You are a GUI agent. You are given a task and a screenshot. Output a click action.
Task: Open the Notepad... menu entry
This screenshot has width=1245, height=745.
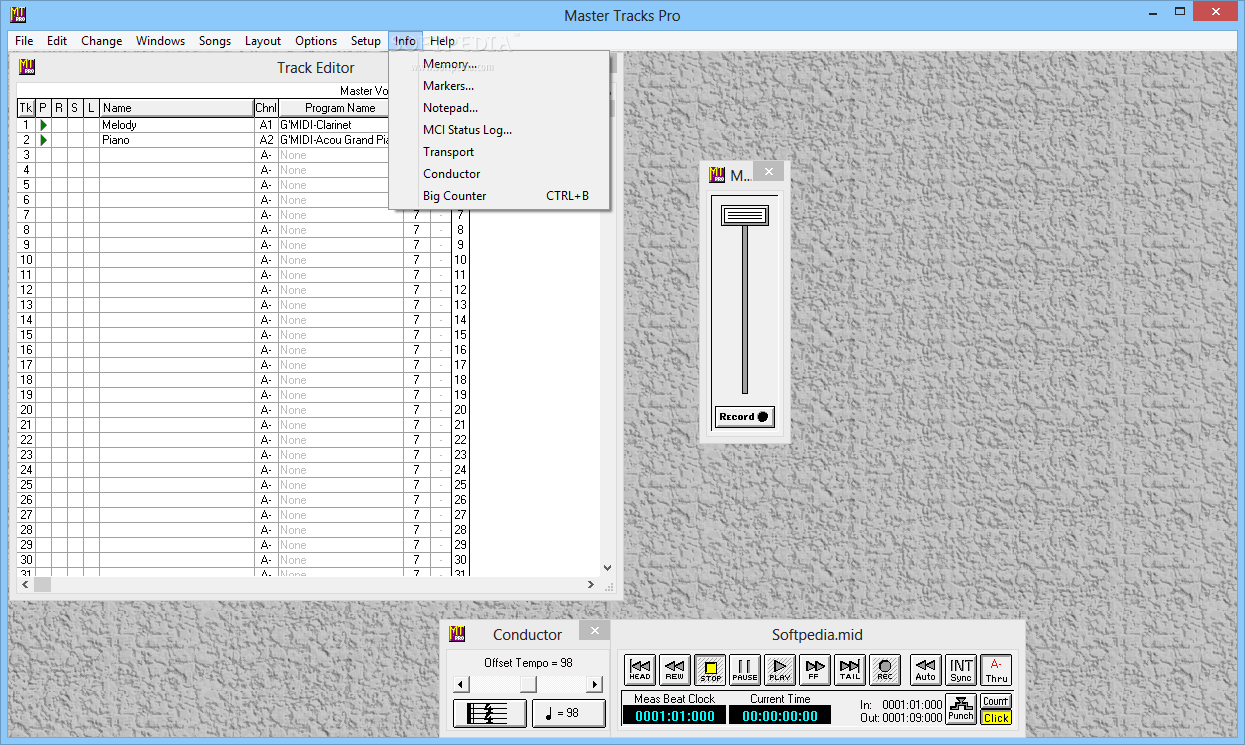pyautogui.click(x=499, y=108)
